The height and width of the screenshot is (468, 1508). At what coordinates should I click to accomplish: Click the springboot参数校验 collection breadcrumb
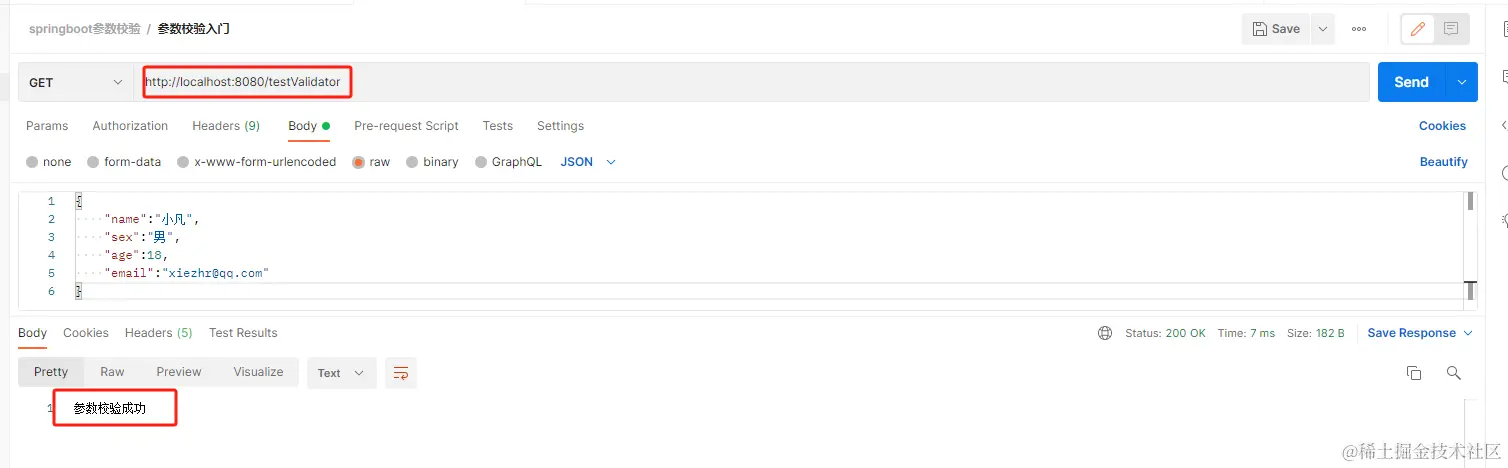[84, 29]
